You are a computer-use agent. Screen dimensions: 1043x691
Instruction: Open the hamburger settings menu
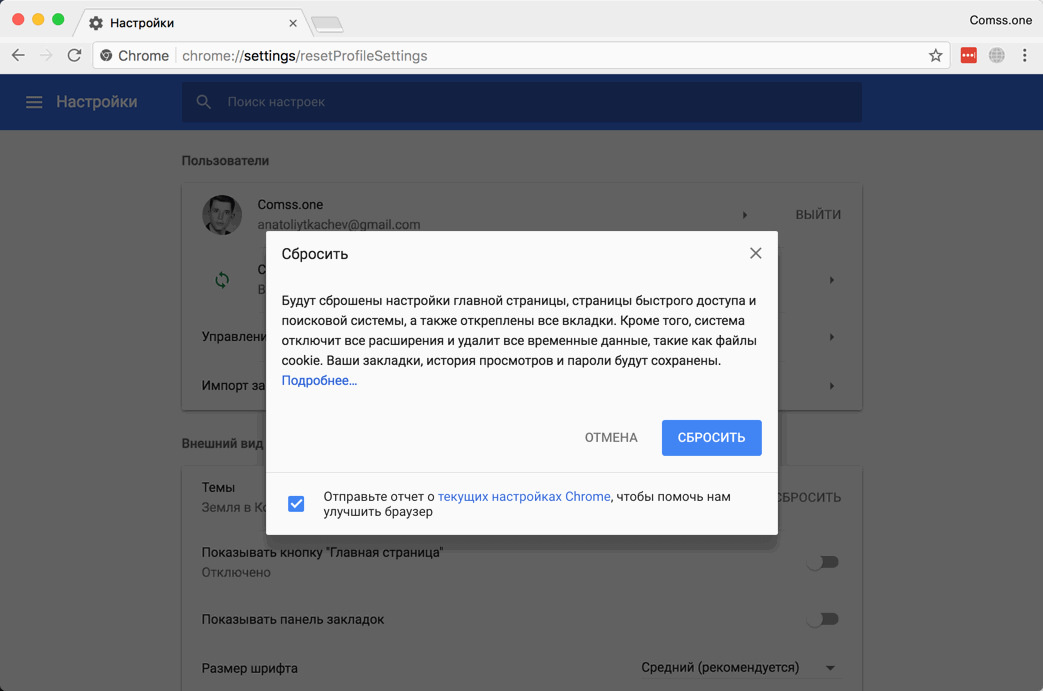coord(34,102)
